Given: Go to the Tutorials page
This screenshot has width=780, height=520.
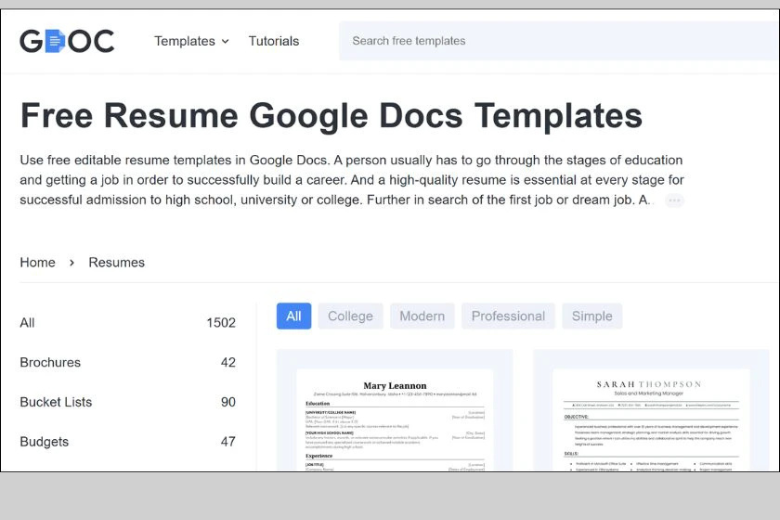Looking at the screenshot, I should coord(273,41).
